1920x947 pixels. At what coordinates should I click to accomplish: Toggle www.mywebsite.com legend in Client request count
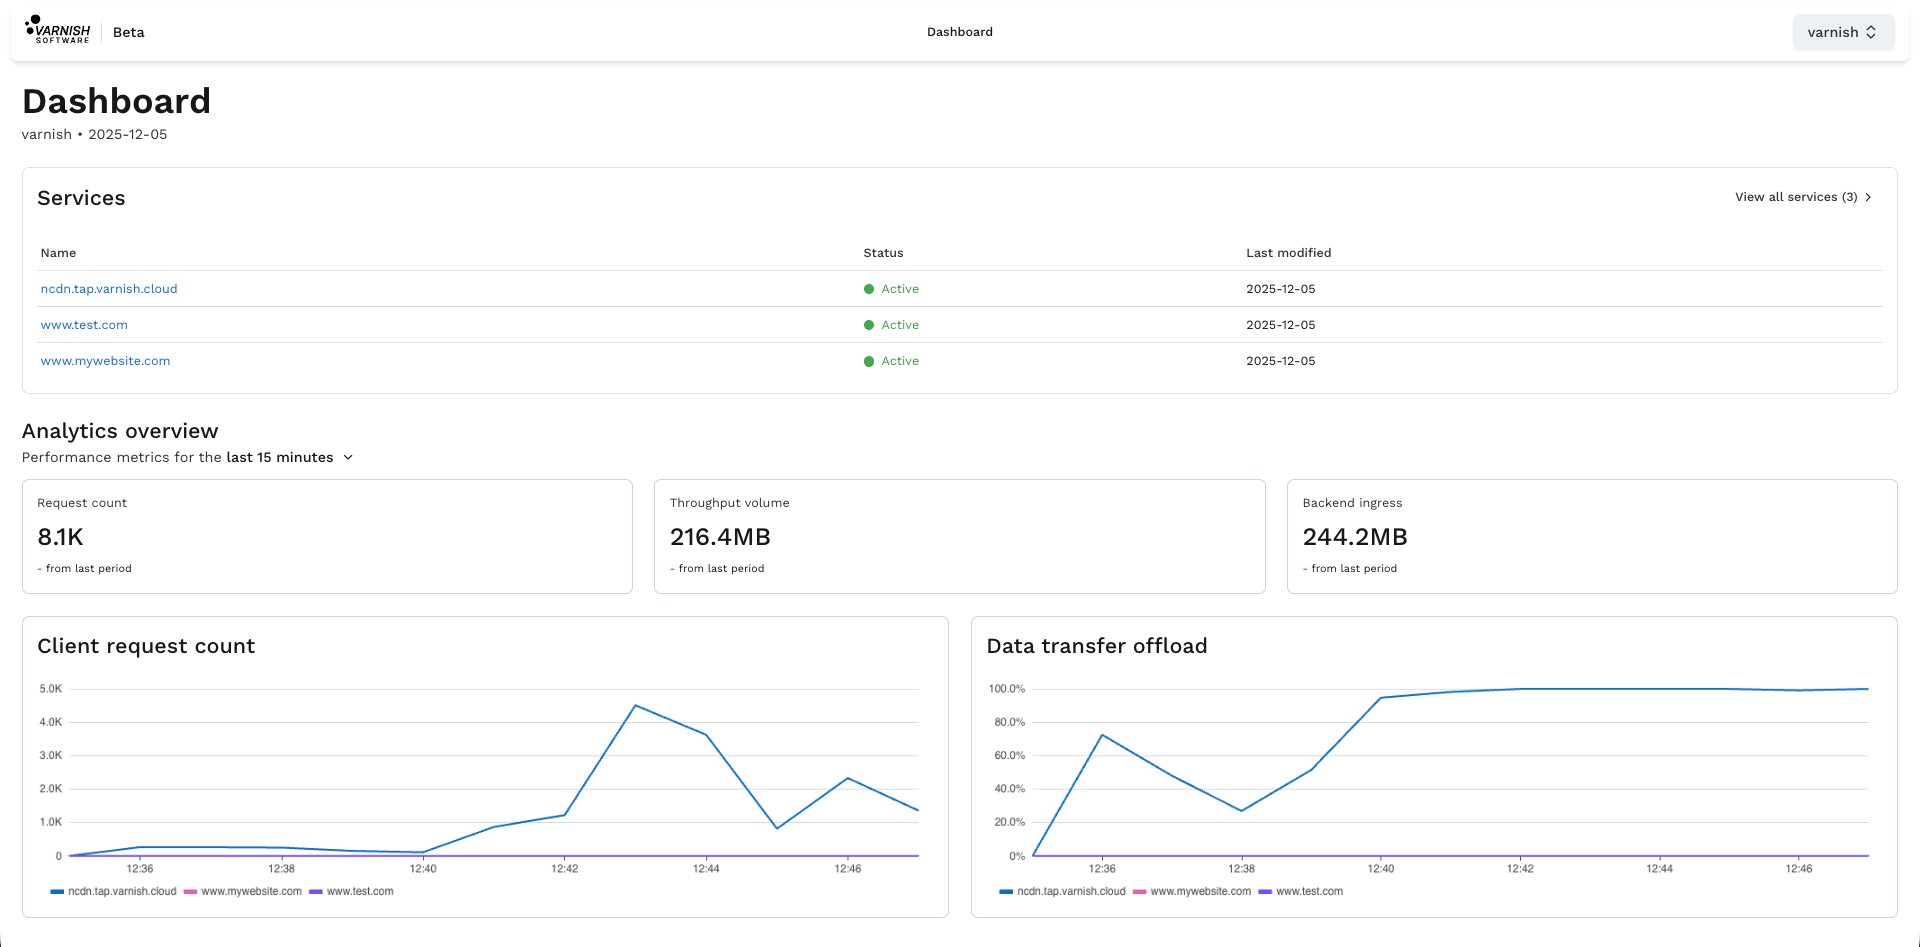[243, 891]
